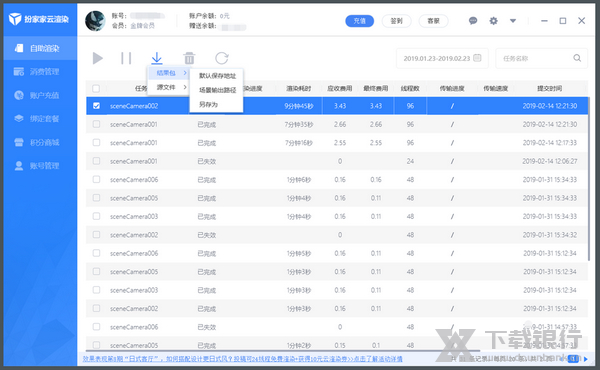Viewport: 600px width, 370px height.
Task: Check sceneCamera002 submitted at 15:34:32
Action: tap(96, 235)
